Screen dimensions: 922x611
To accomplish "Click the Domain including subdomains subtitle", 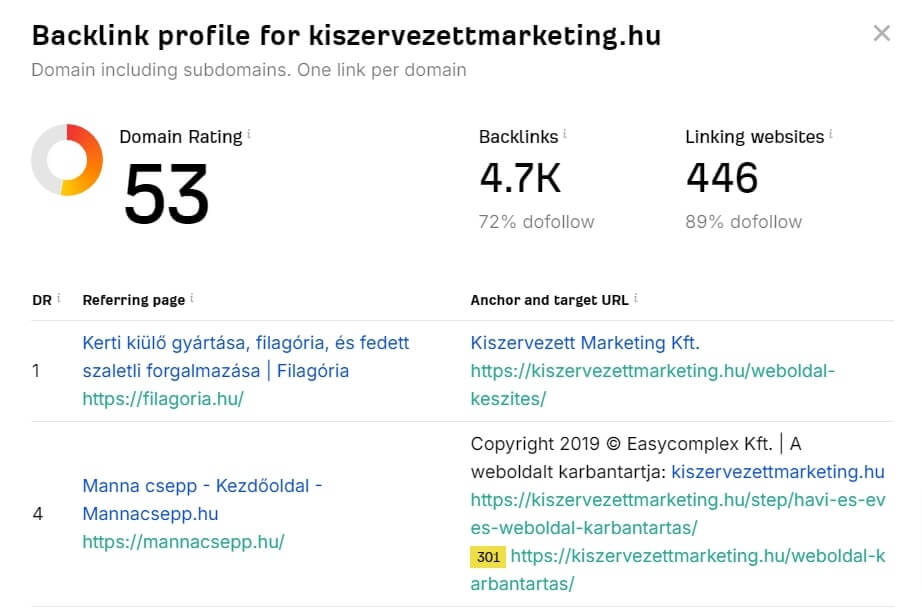I will coord(249,69).
